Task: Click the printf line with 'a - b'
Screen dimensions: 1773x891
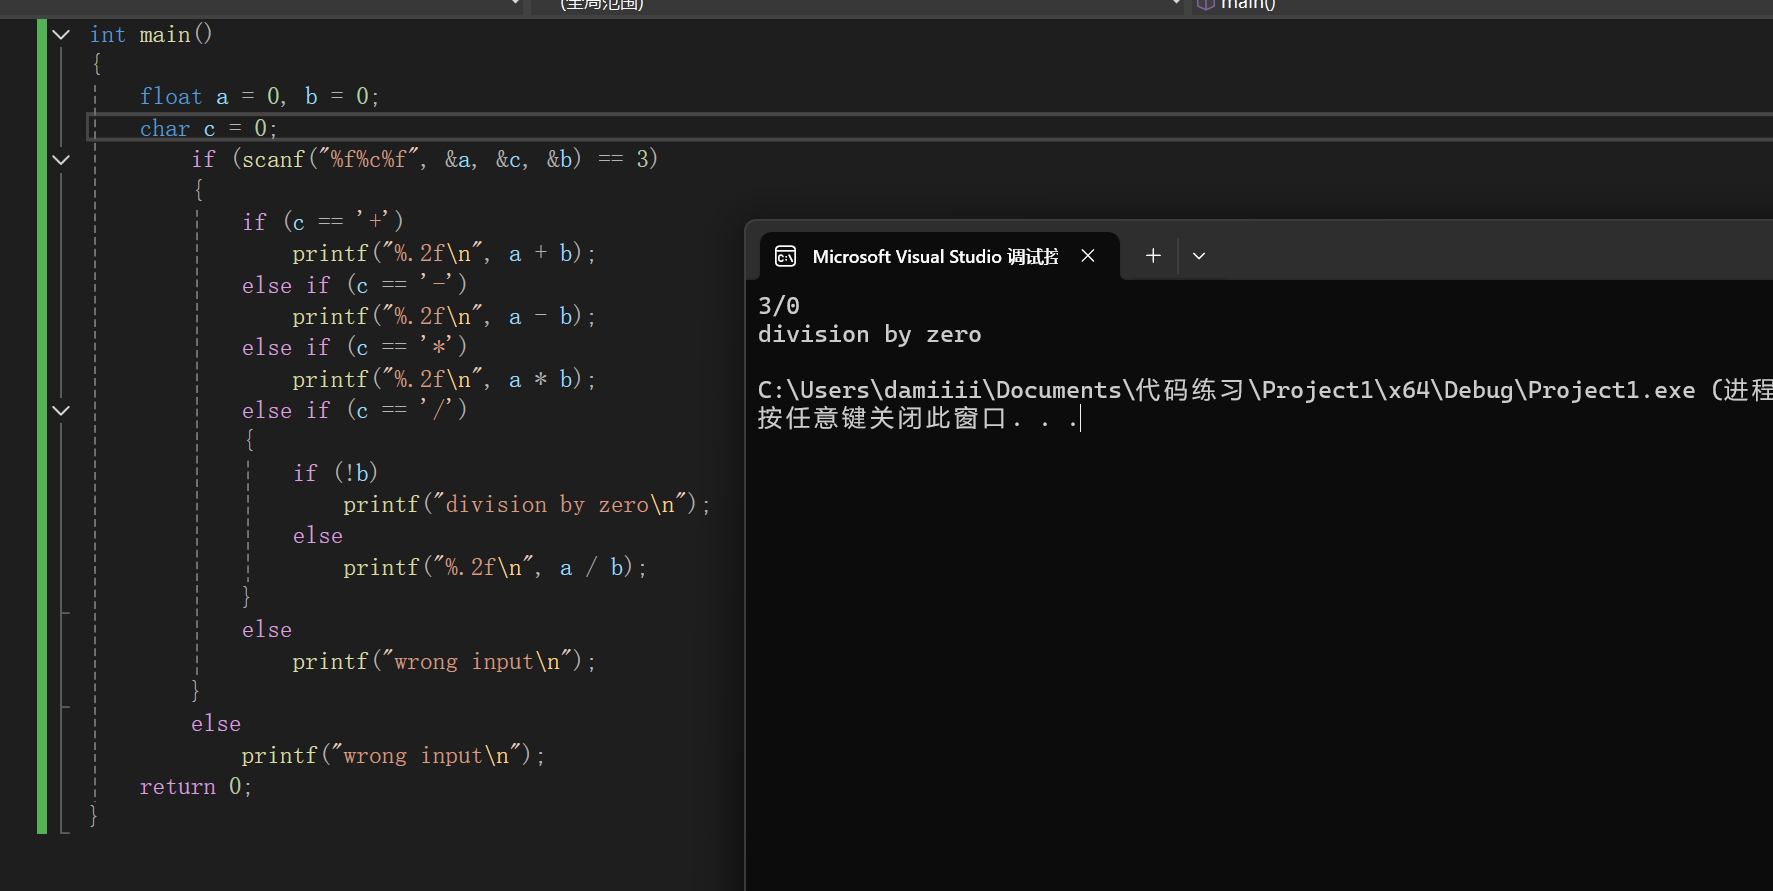Action: (444, 316)
